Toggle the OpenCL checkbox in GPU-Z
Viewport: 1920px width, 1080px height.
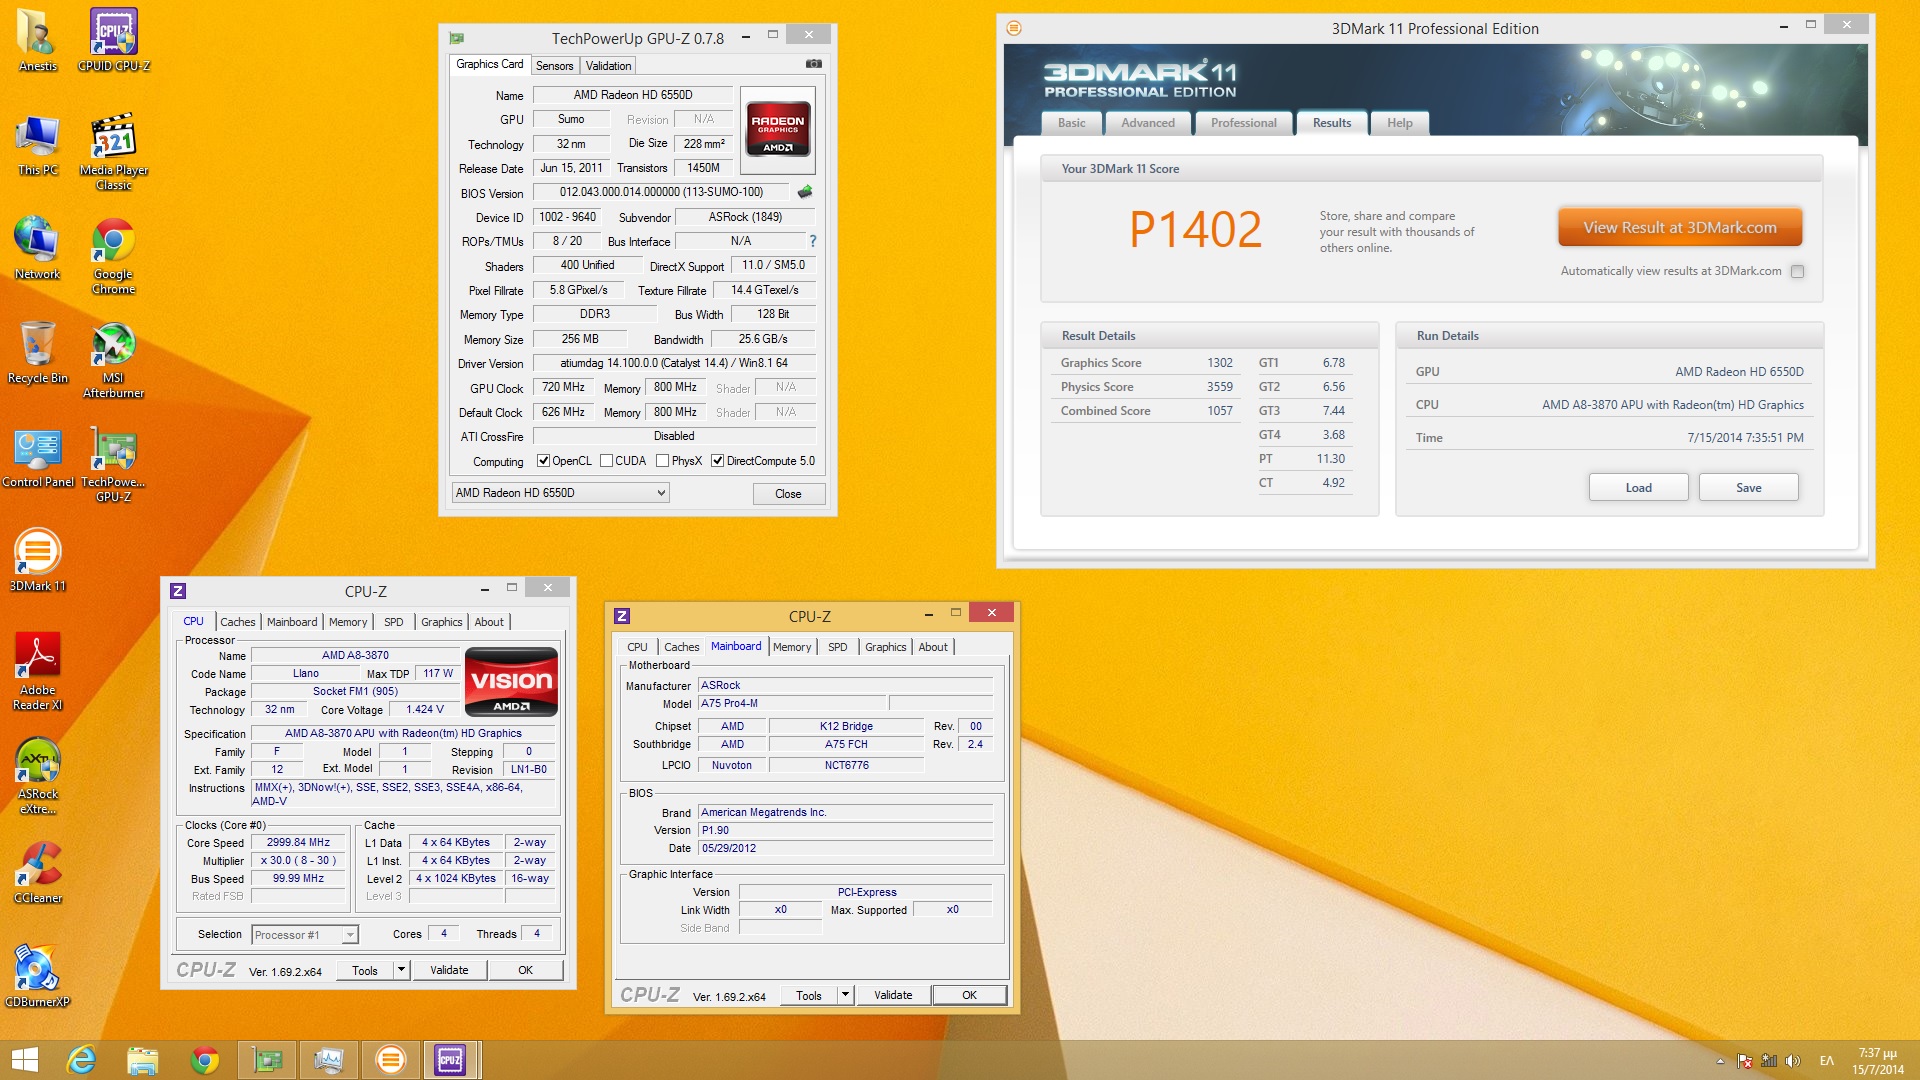click(543, 461)
